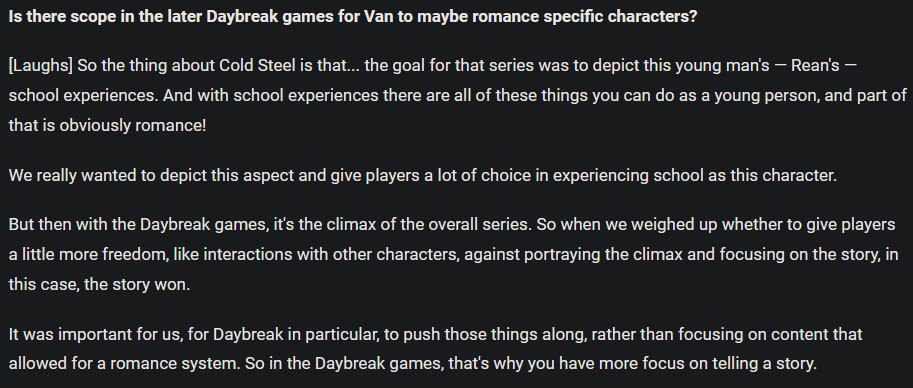Image resolution: width=913 pixels, height=388 pixels.
Task: Click the paragraph starting But then with
Action: pyautogui.click(x=453, y=254)
